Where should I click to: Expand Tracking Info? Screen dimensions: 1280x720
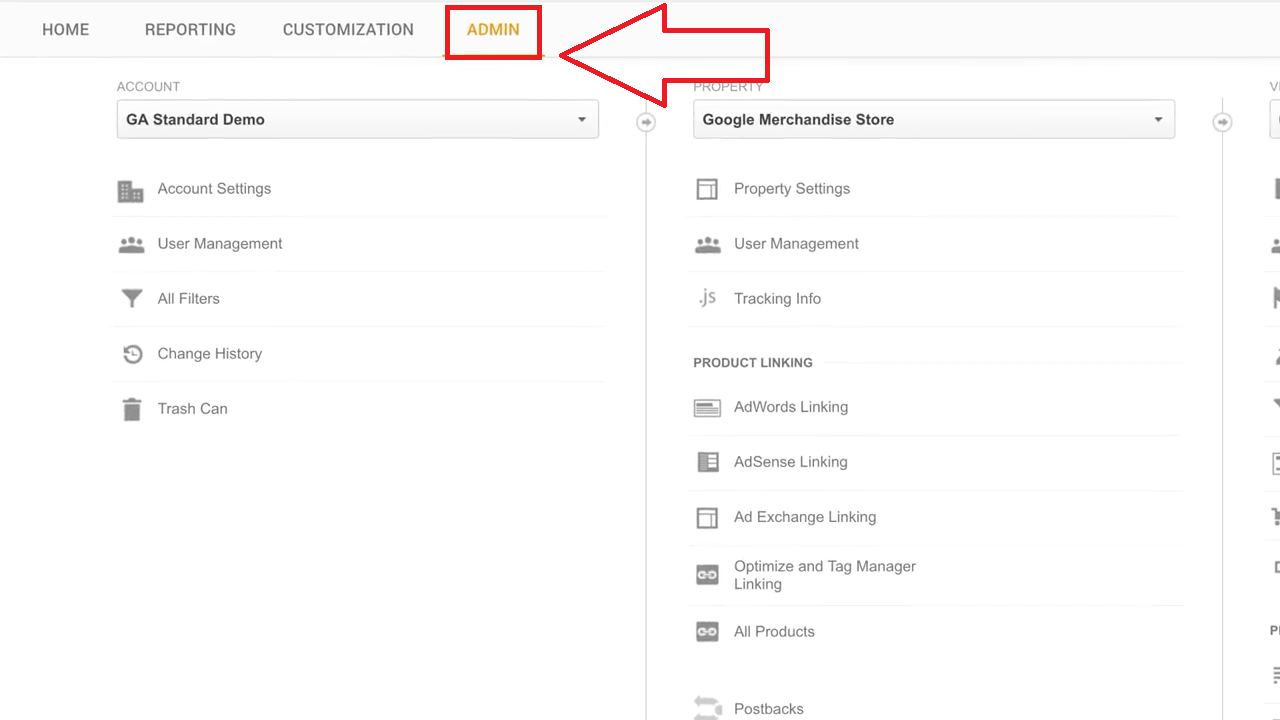[777, 299]
